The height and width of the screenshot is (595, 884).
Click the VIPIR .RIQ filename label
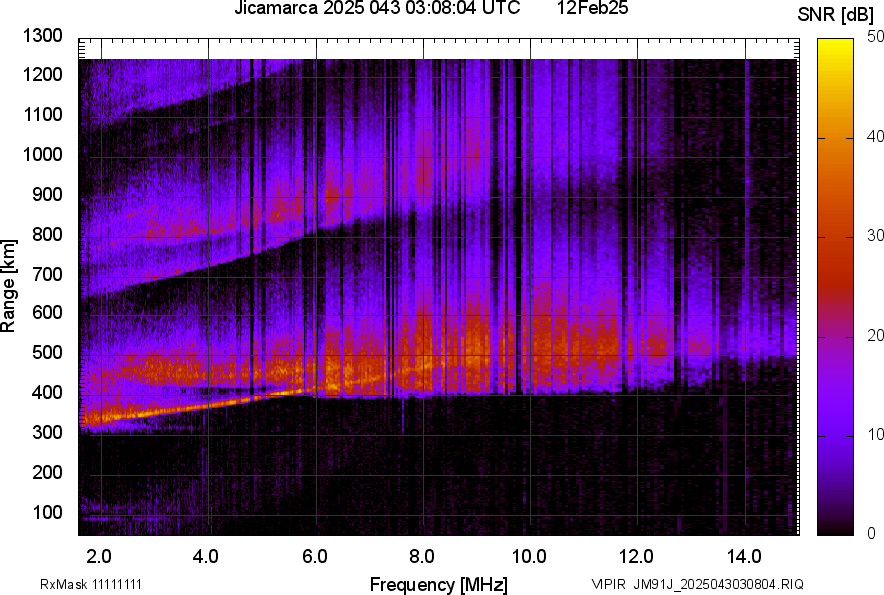click(x=696, y=584)
